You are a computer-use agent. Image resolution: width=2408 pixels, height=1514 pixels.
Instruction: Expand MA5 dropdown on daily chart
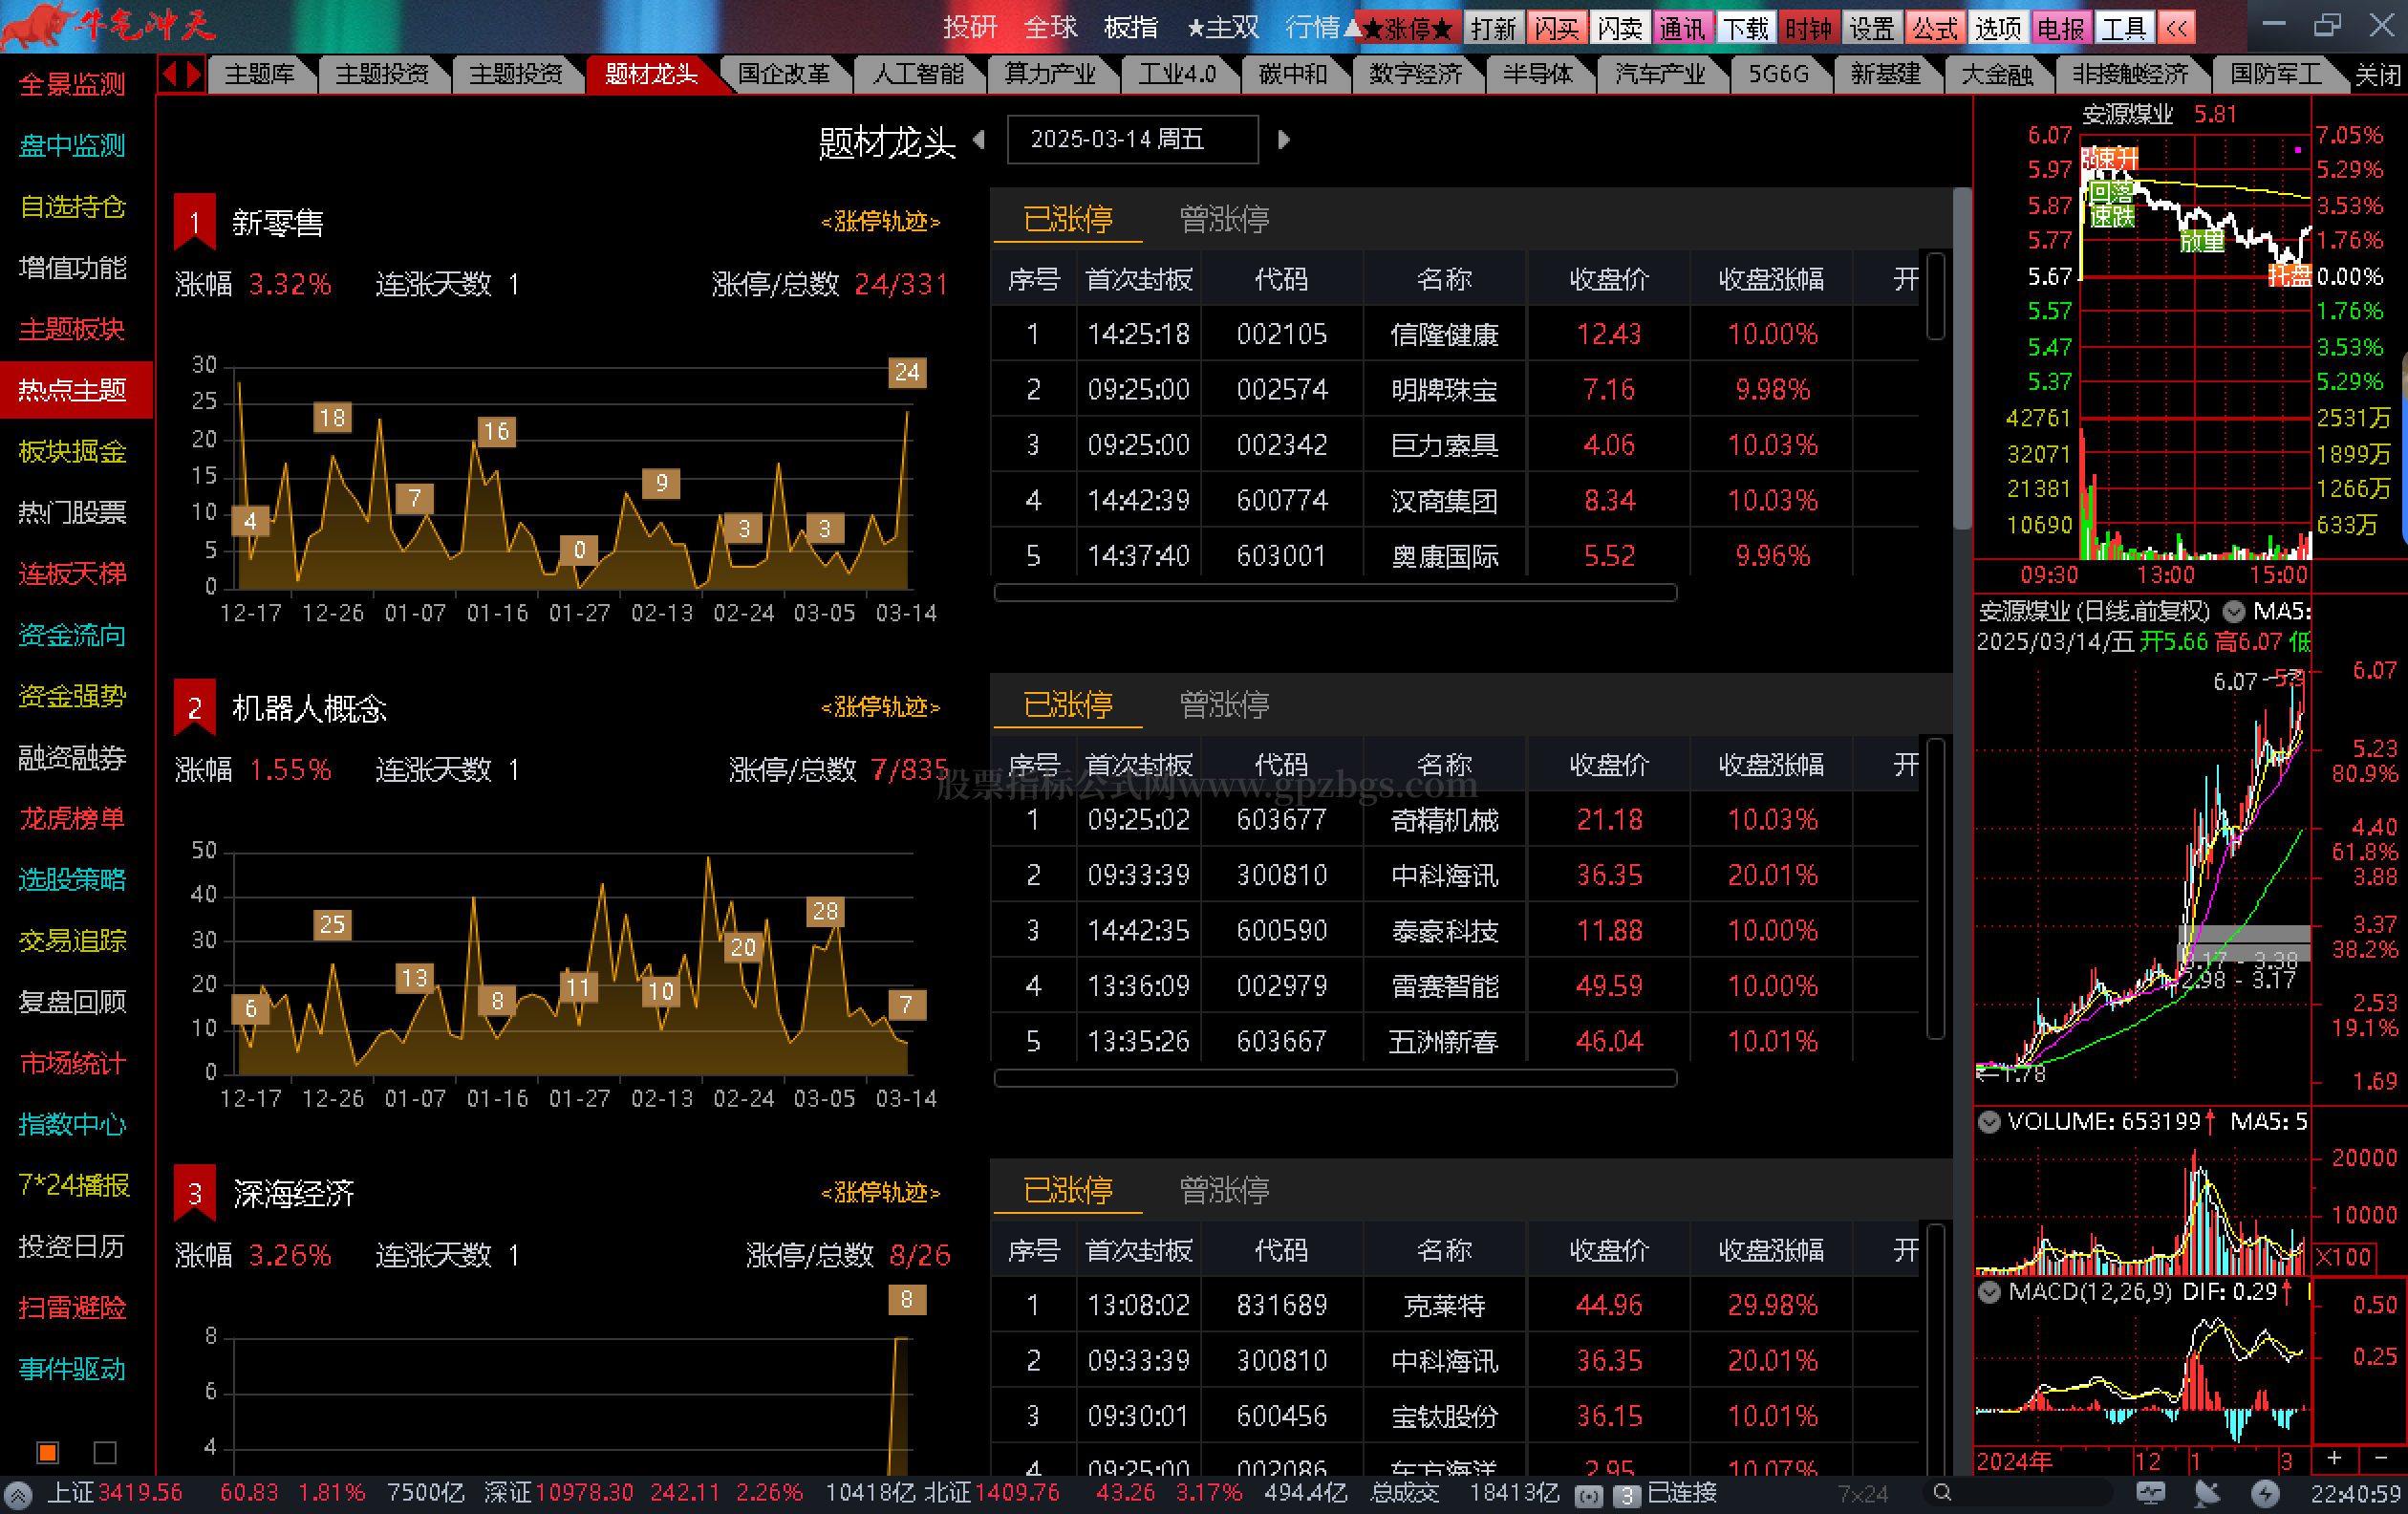tap(2233, 611)
